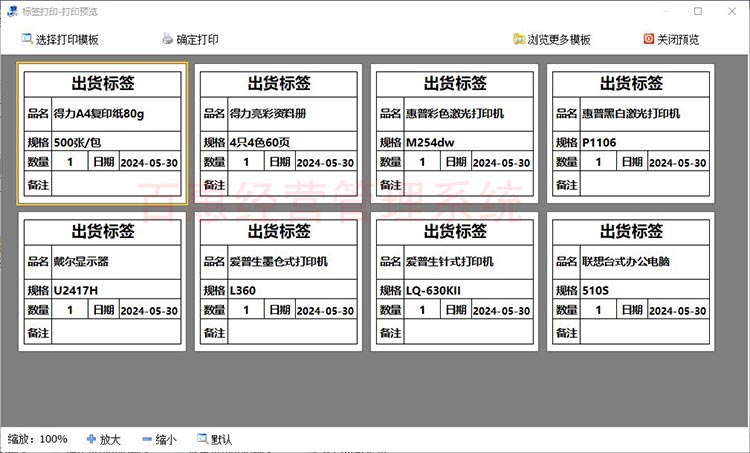Click the 选择打印模板 magnifier icon
Viewport: 750px width, 453px height.
(27, 39)
